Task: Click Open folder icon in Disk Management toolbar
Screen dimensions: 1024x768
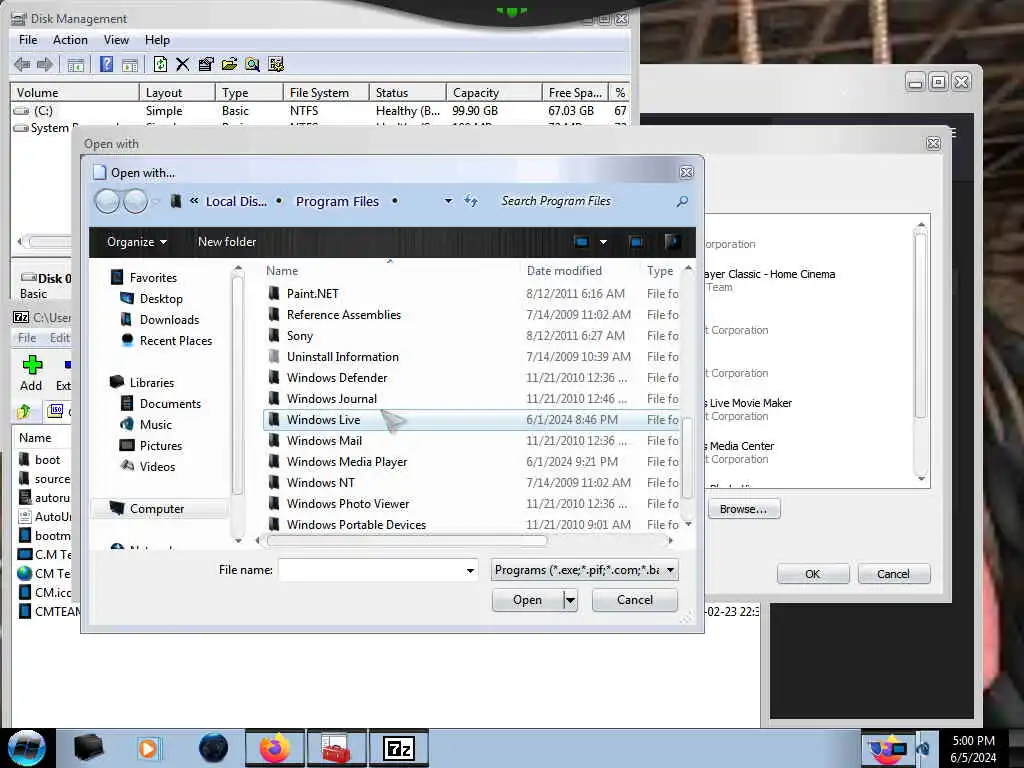Action: point(229,64)
